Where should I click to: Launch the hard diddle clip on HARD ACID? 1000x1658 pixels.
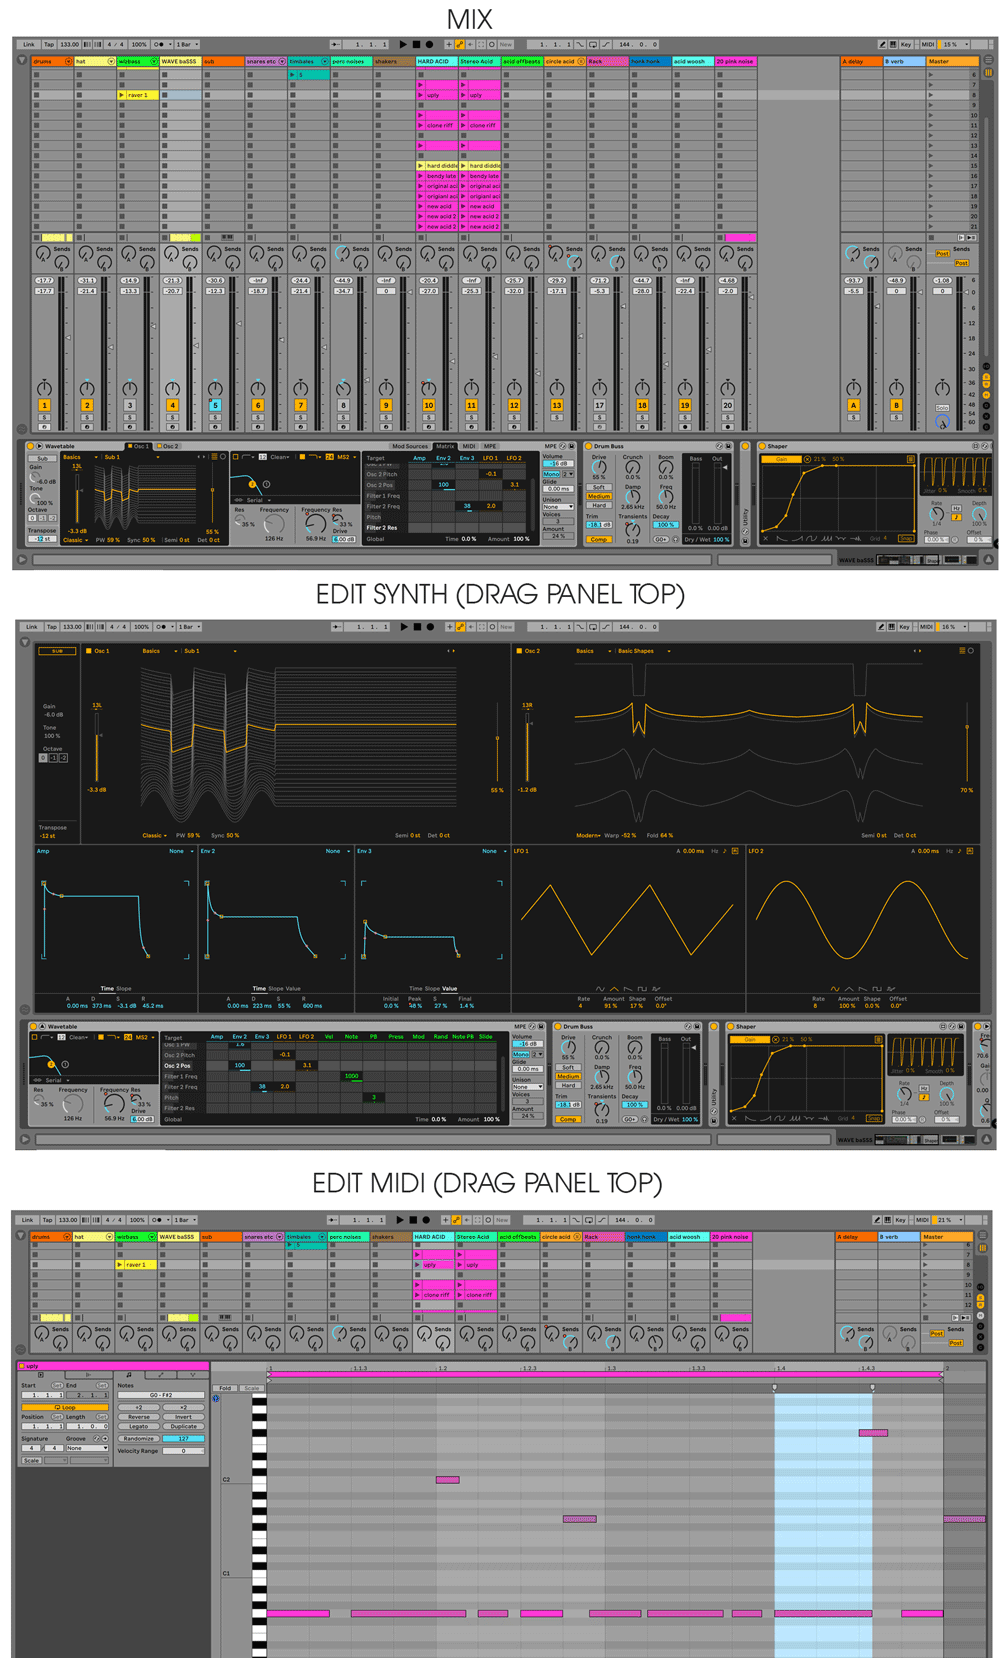pos(420,166)
